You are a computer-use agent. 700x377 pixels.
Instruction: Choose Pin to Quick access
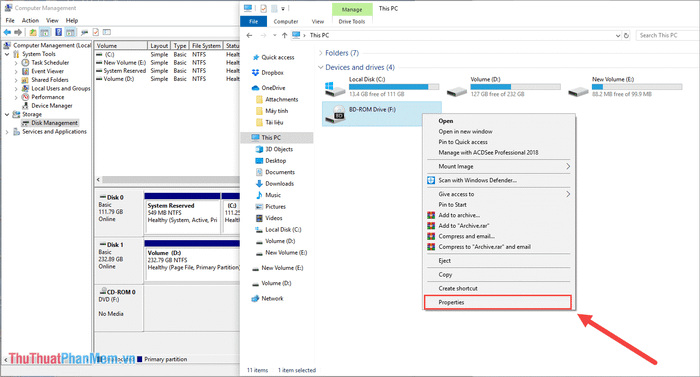(463, 142)
